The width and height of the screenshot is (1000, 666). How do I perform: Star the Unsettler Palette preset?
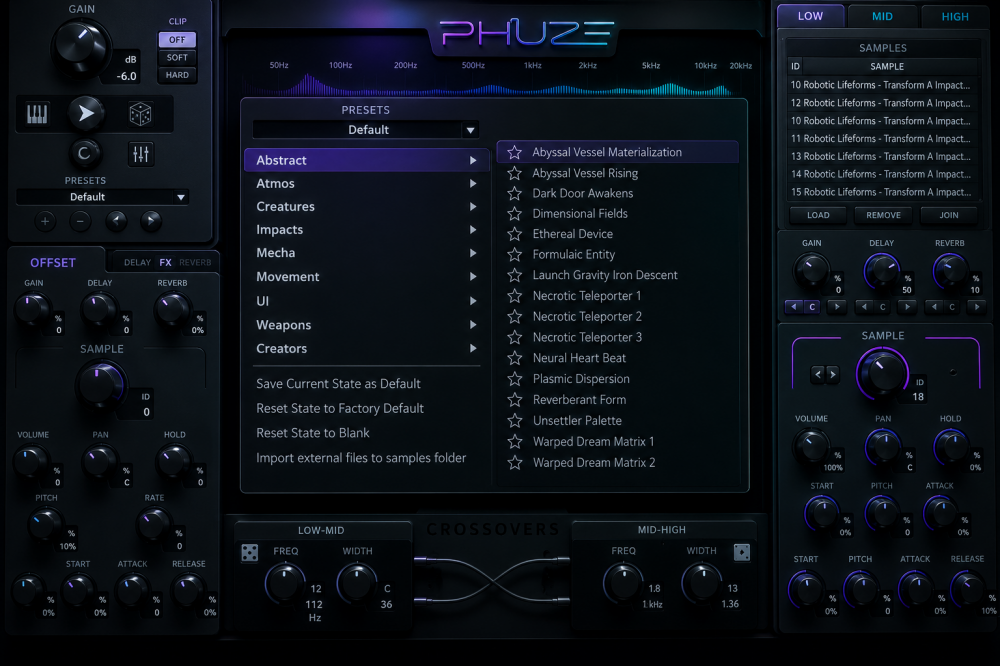tap(515, 420)
